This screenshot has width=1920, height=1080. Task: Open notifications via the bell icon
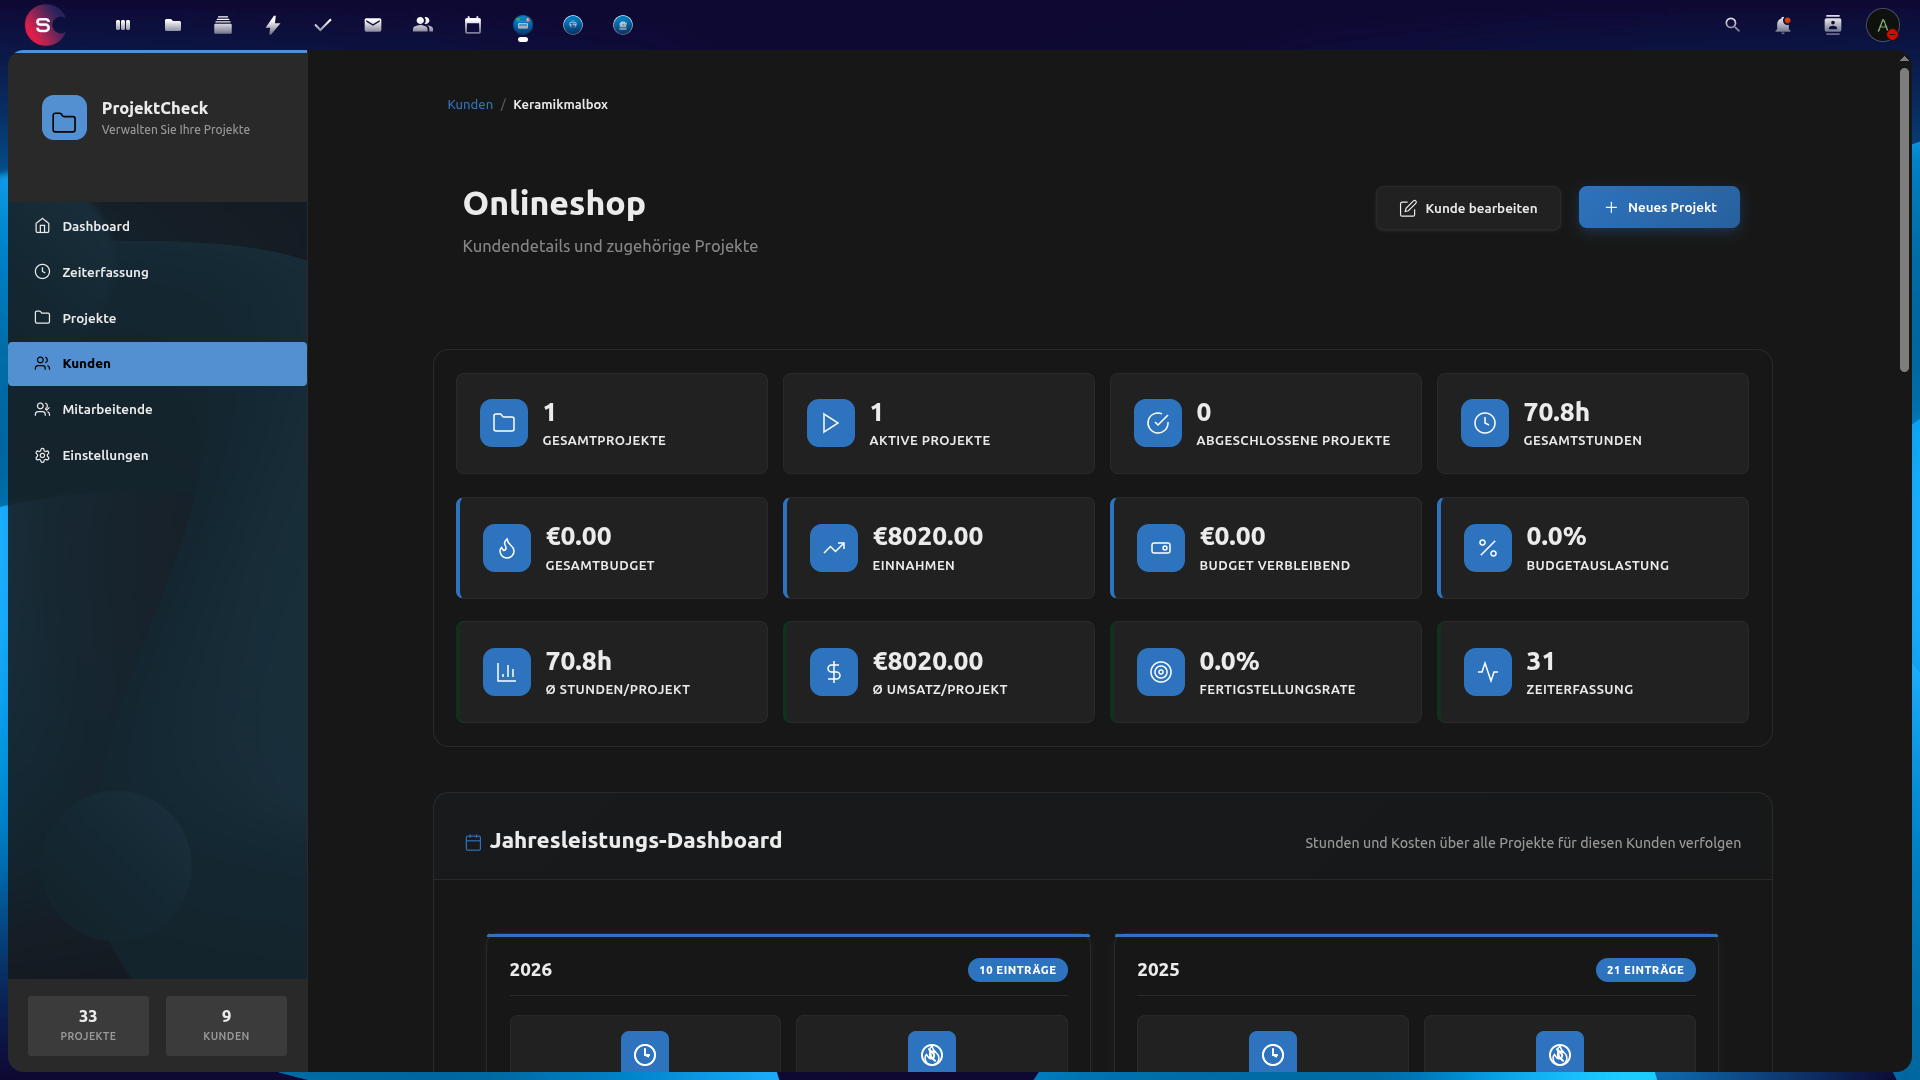(1783, 25)
